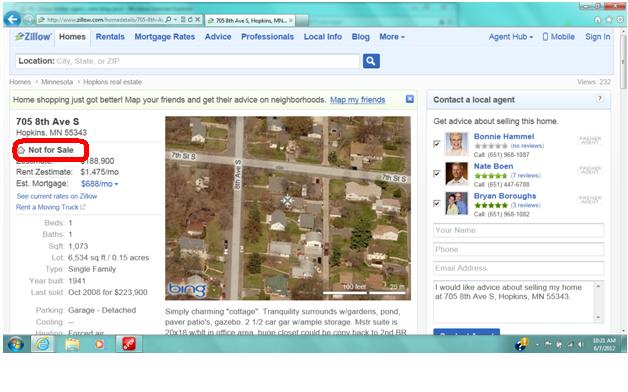Click the Windows Start orb
This screenshot has width=628, height=392.
[16, 344]
